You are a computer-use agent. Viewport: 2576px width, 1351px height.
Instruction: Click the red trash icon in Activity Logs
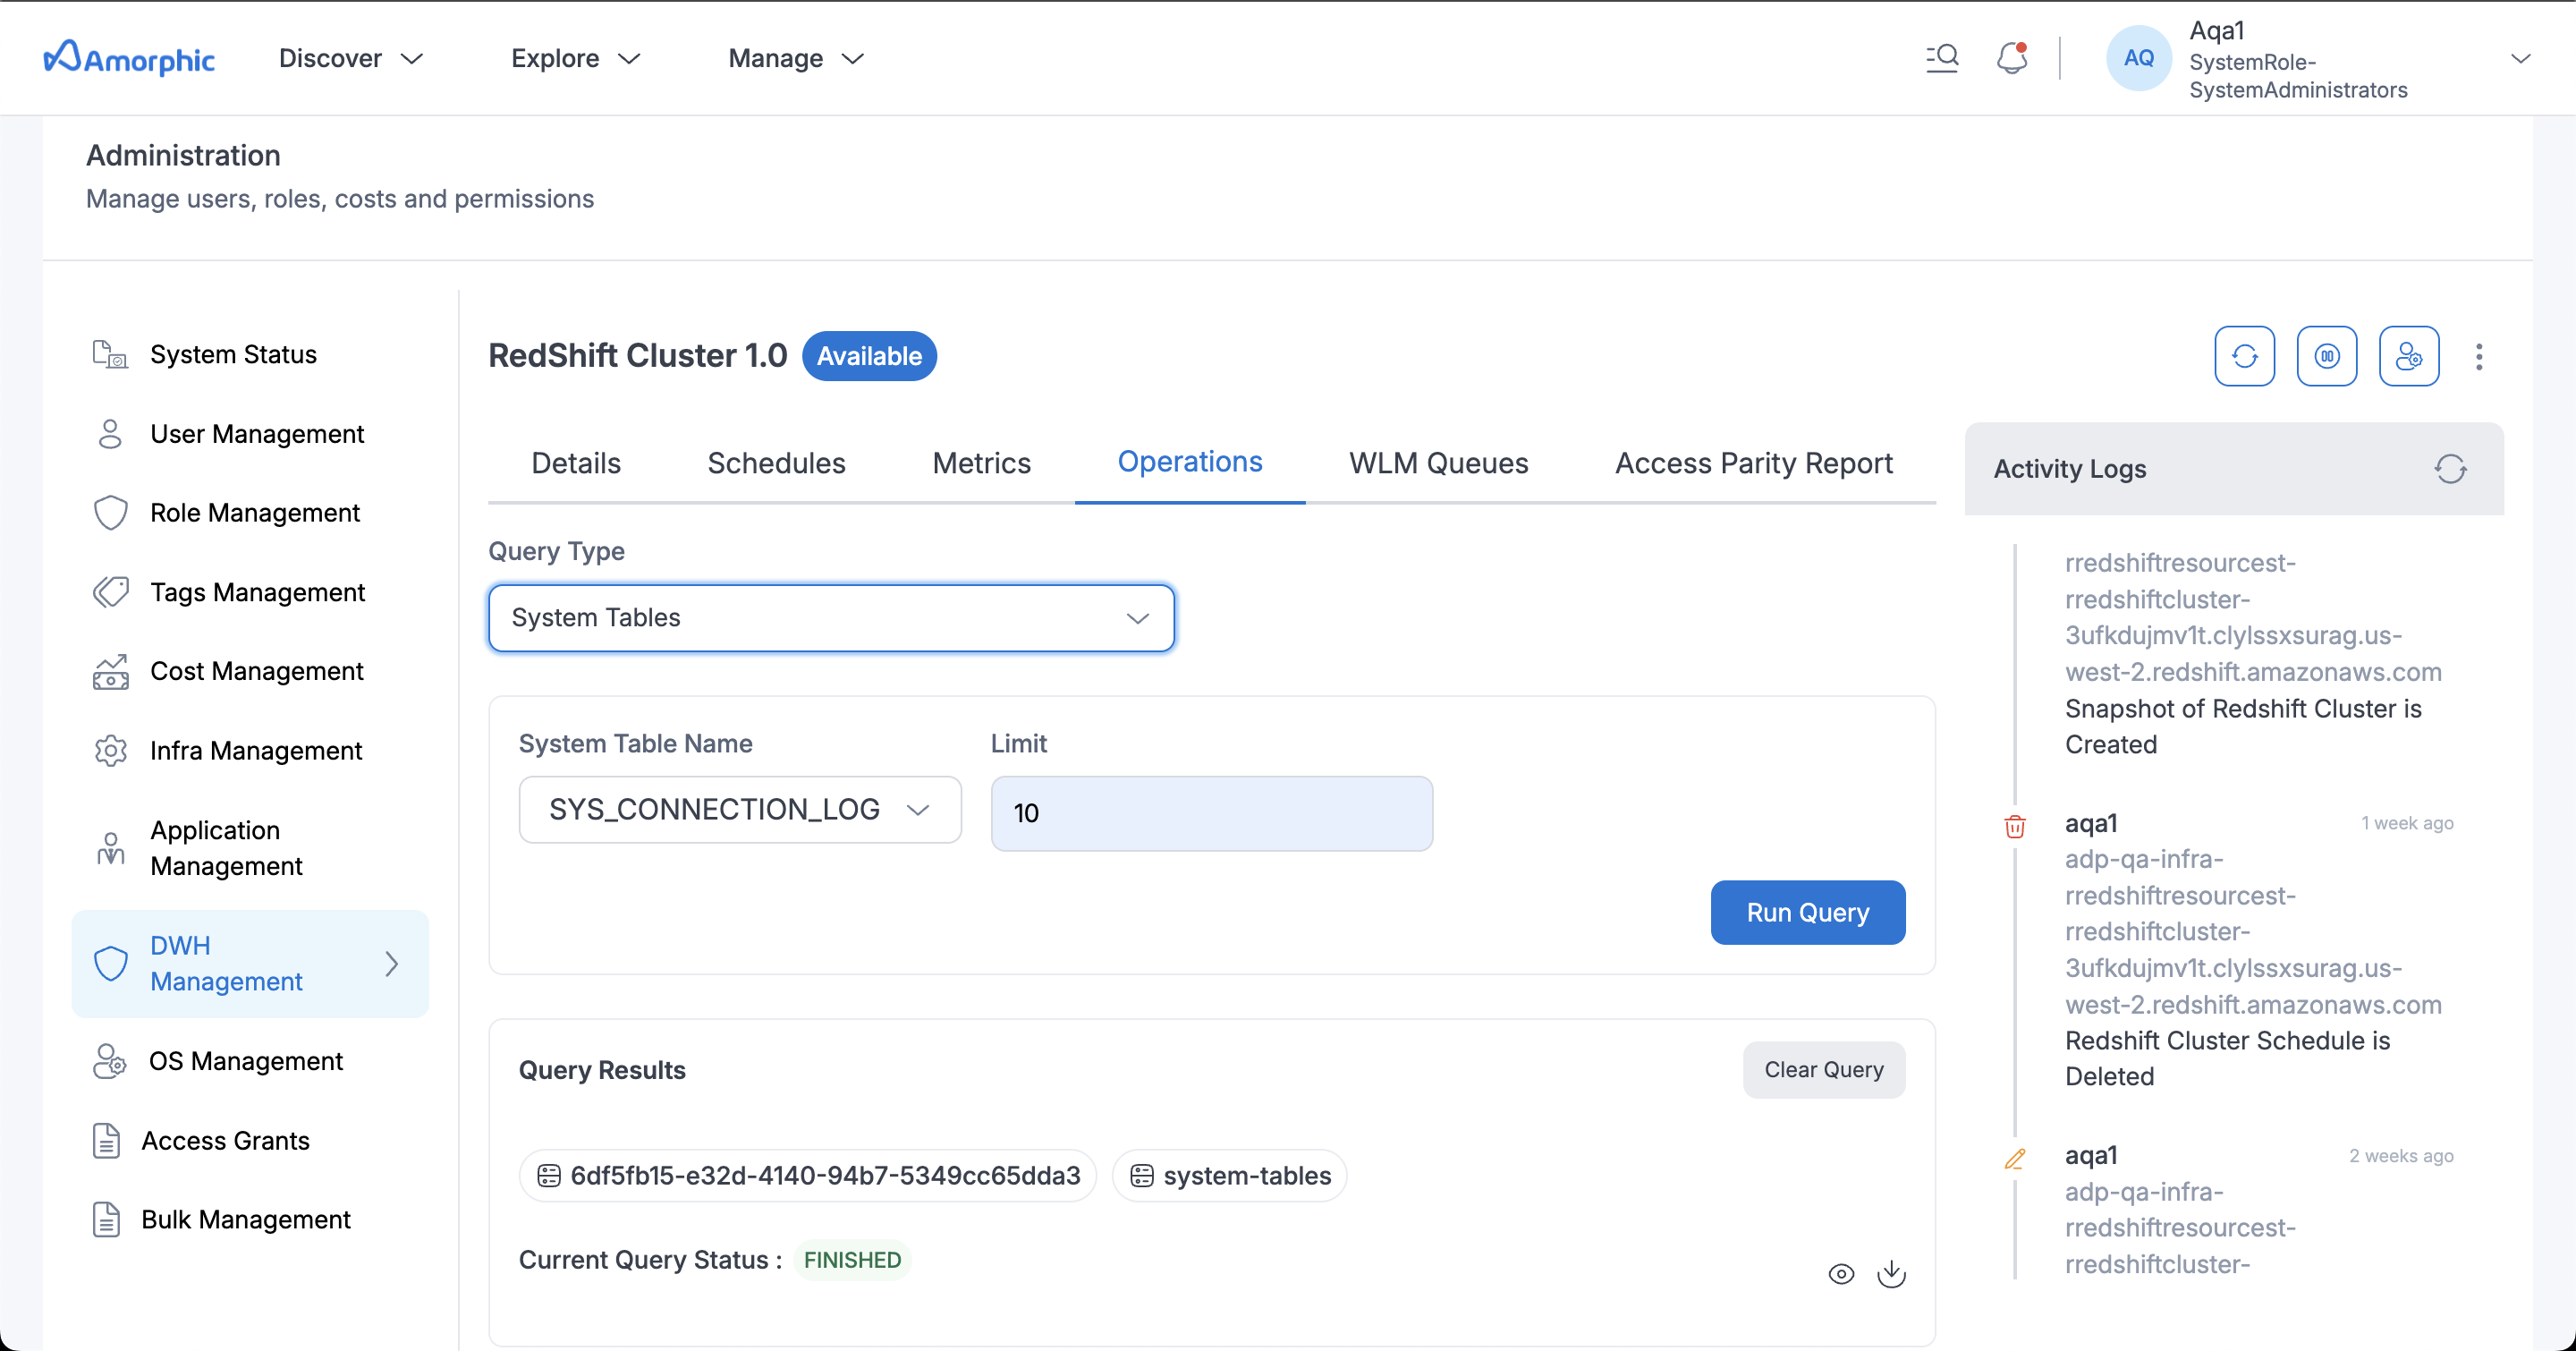coord(2015,826)
